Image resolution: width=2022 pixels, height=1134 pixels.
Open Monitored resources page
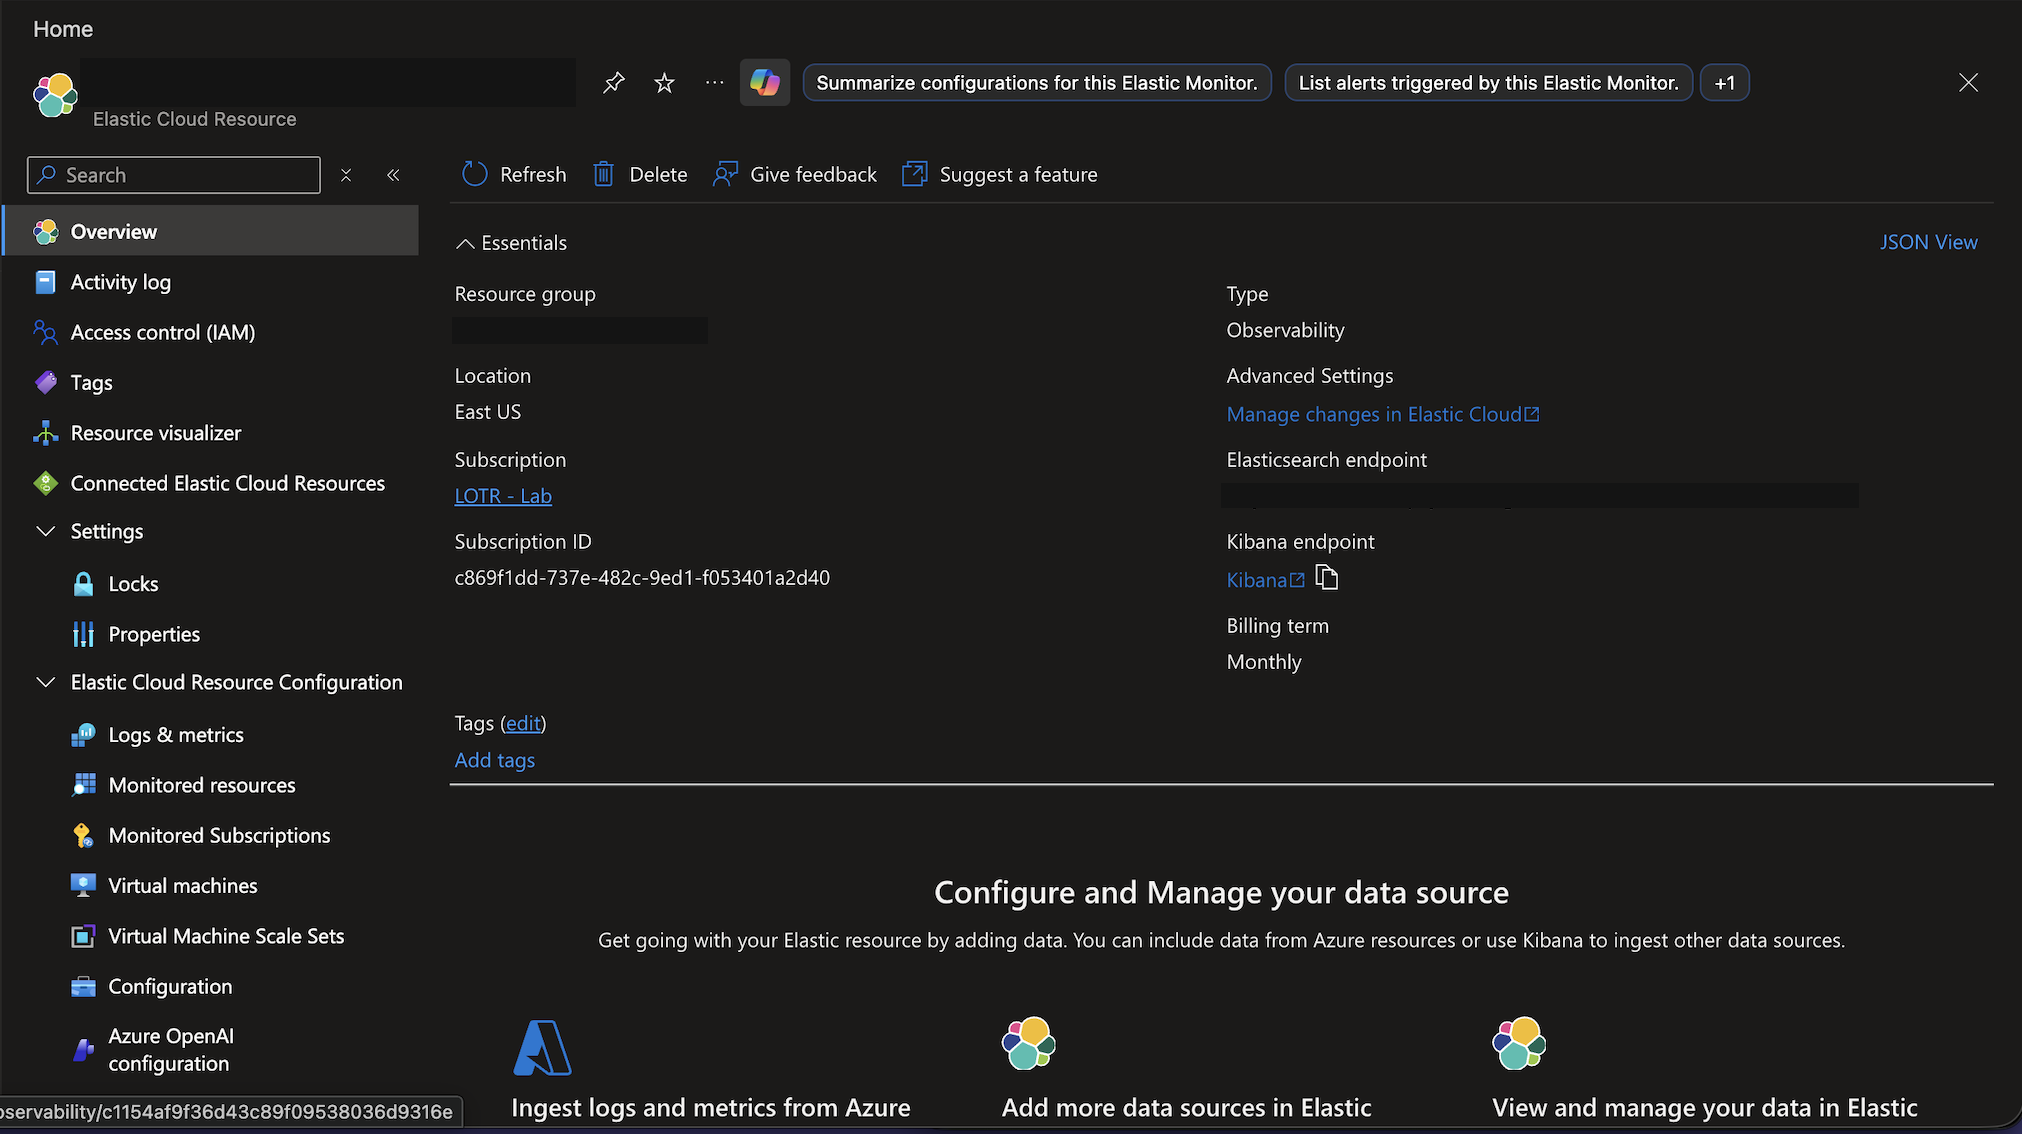point(202,785)
